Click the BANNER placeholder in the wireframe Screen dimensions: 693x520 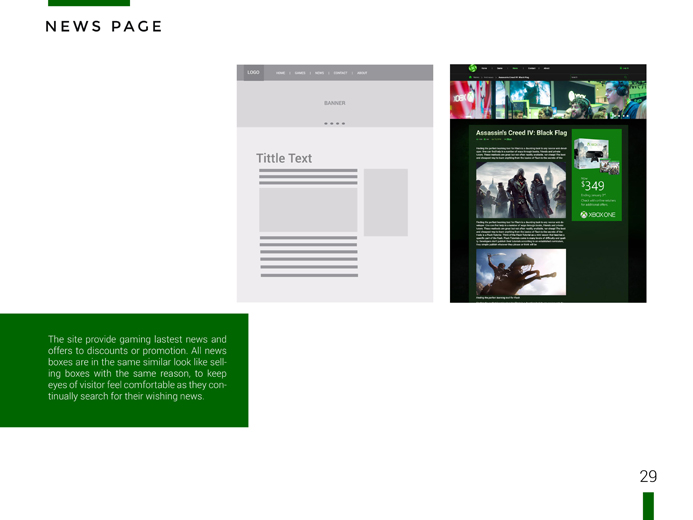point(335,103)
